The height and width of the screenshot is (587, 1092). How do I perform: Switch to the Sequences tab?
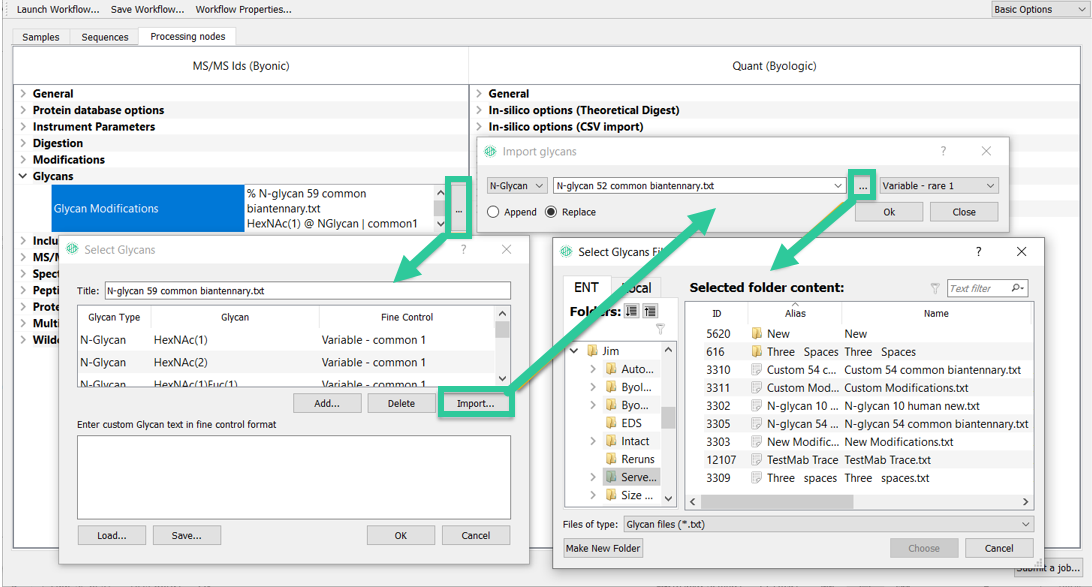(x=104, y=37)
